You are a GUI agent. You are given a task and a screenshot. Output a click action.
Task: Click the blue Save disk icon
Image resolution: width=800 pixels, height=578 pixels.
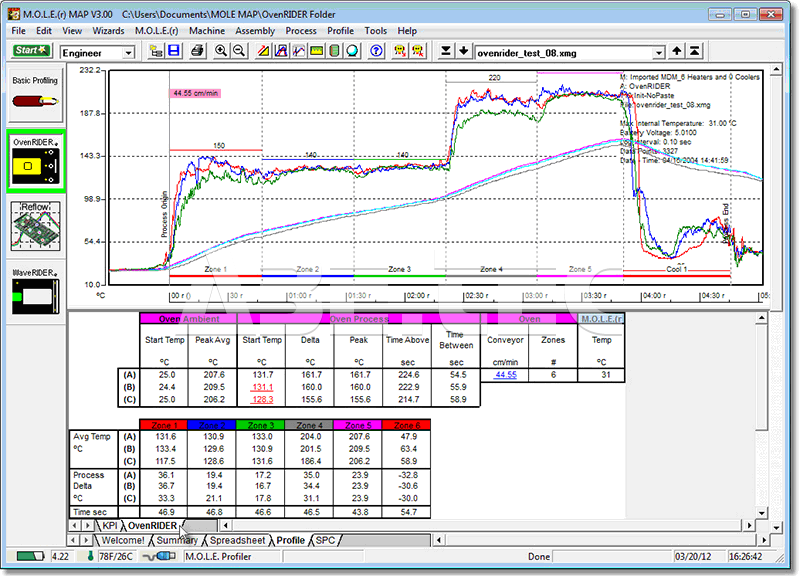coord(174,51)
